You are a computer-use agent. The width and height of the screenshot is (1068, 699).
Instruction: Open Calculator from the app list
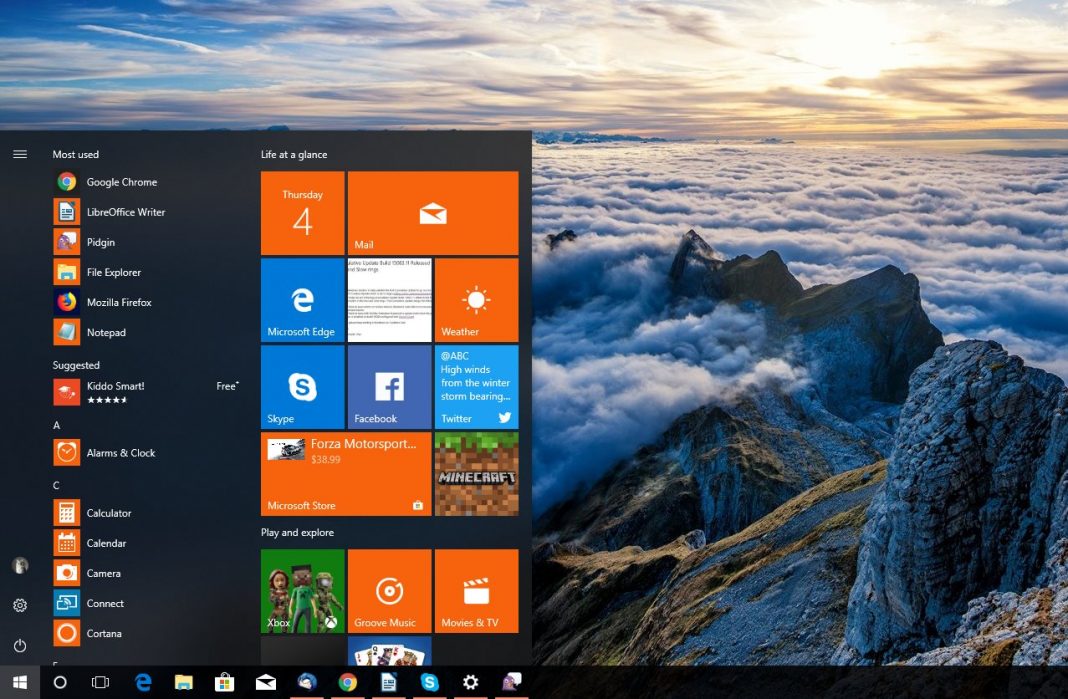145,512
